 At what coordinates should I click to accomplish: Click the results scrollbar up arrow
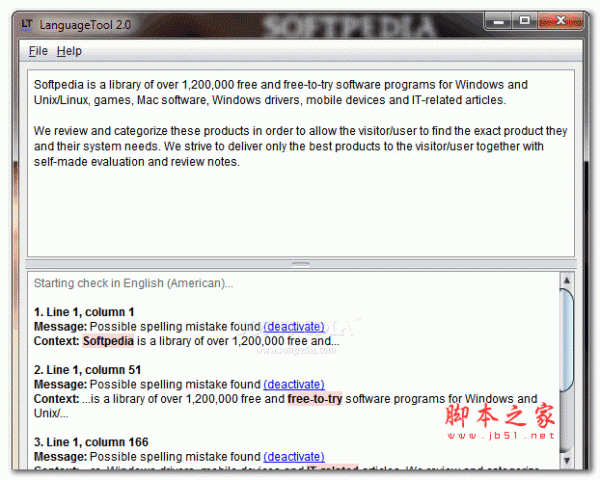pyautogui.click(x=567, y=280)
